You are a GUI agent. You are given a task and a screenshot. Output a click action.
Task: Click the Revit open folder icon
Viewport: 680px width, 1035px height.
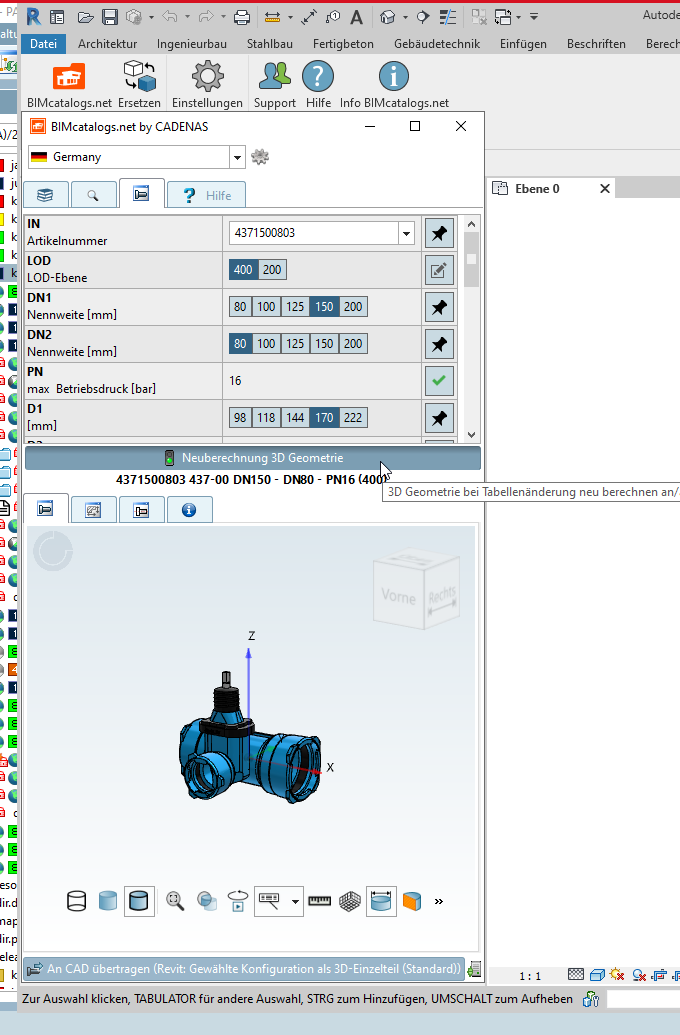(x=85, y=17)
